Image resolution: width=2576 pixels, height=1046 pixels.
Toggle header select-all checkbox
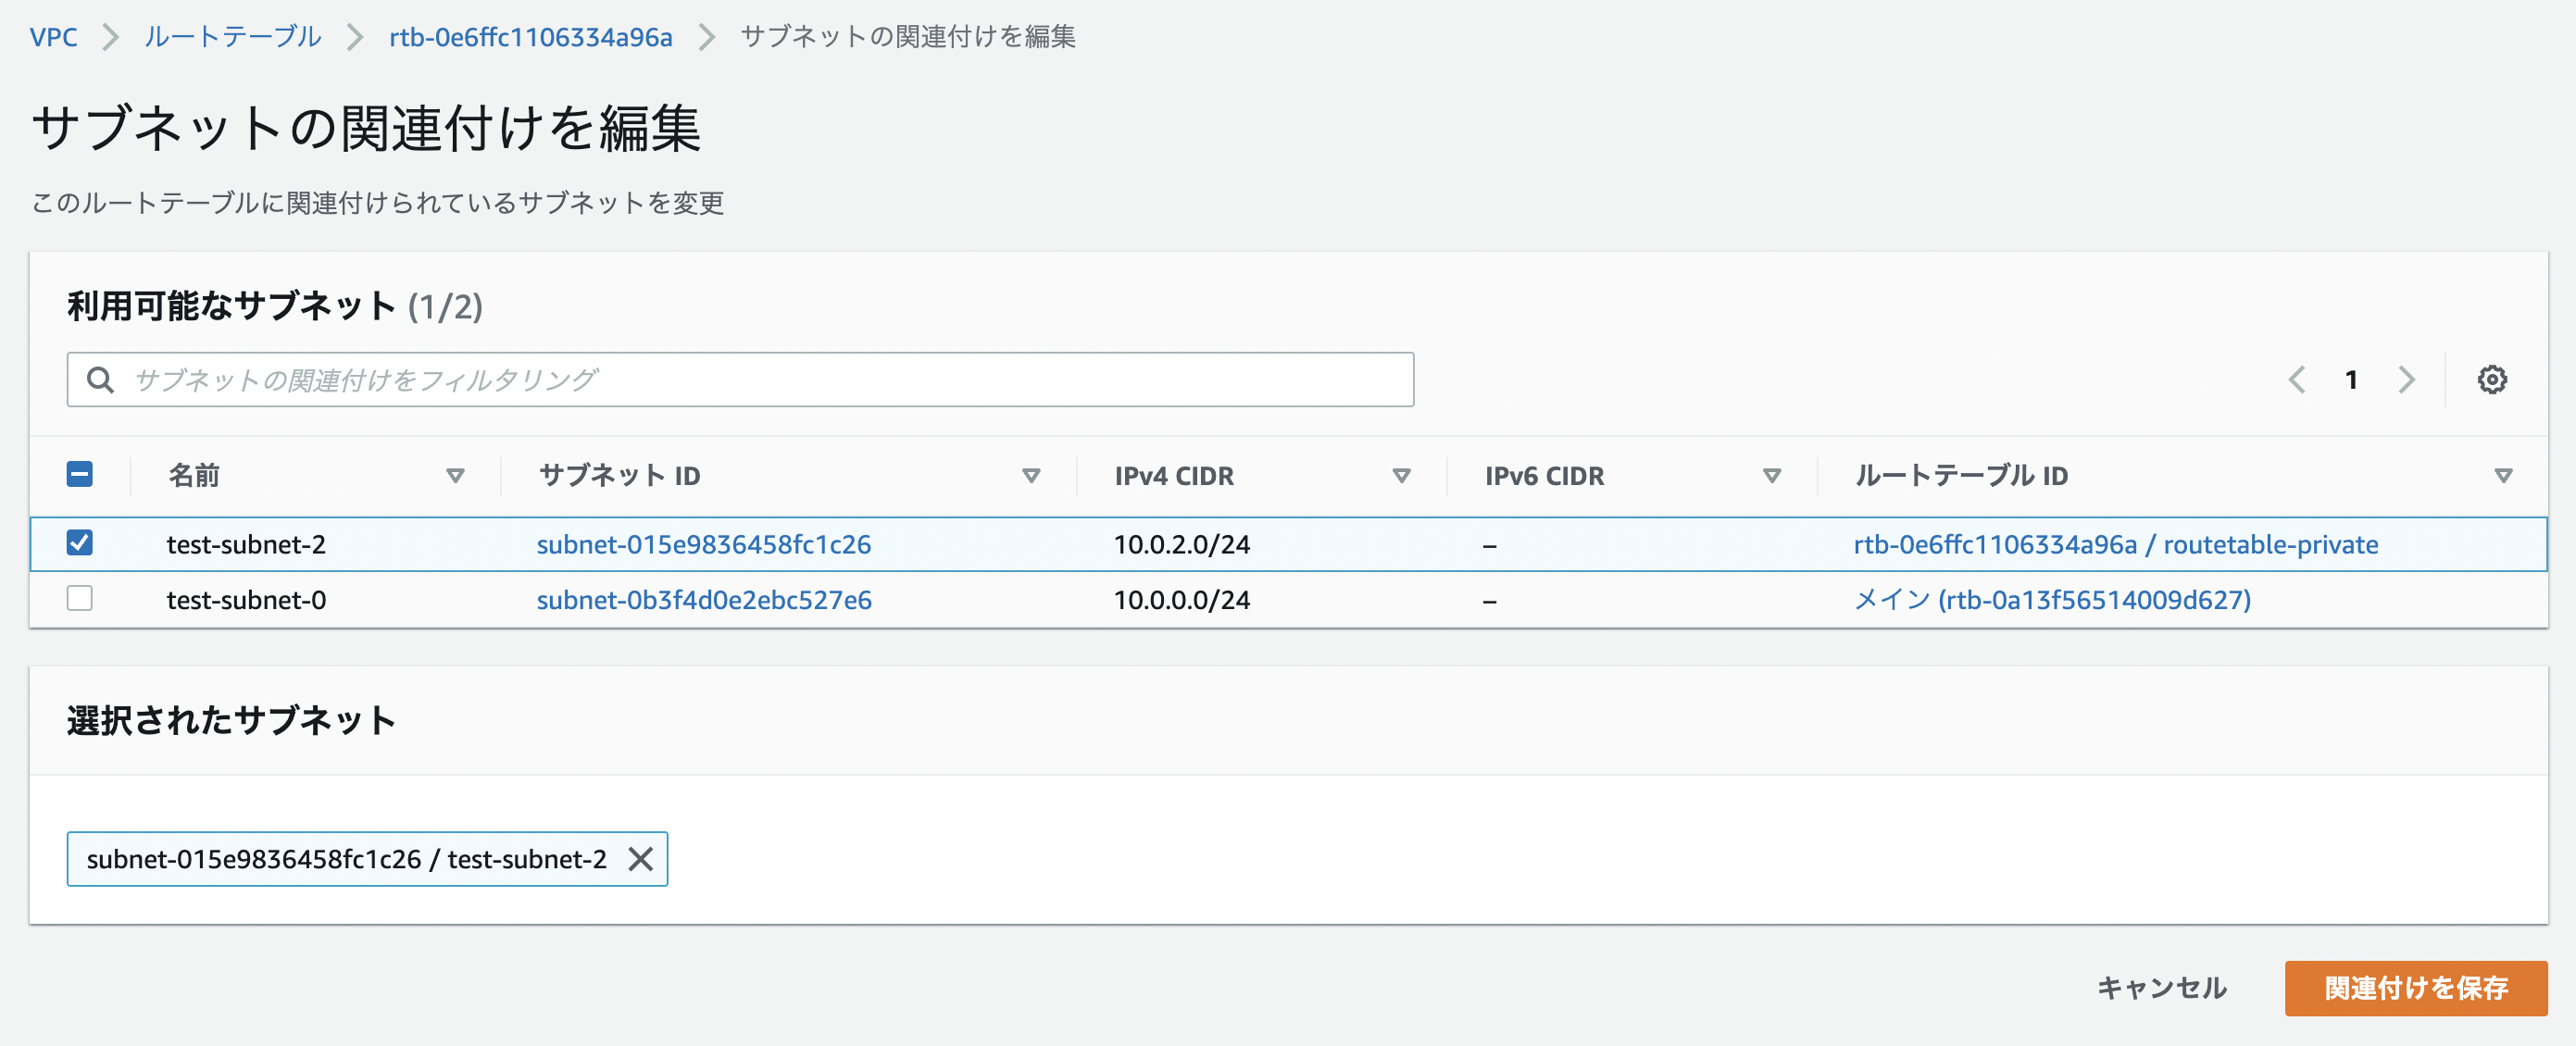80,474
